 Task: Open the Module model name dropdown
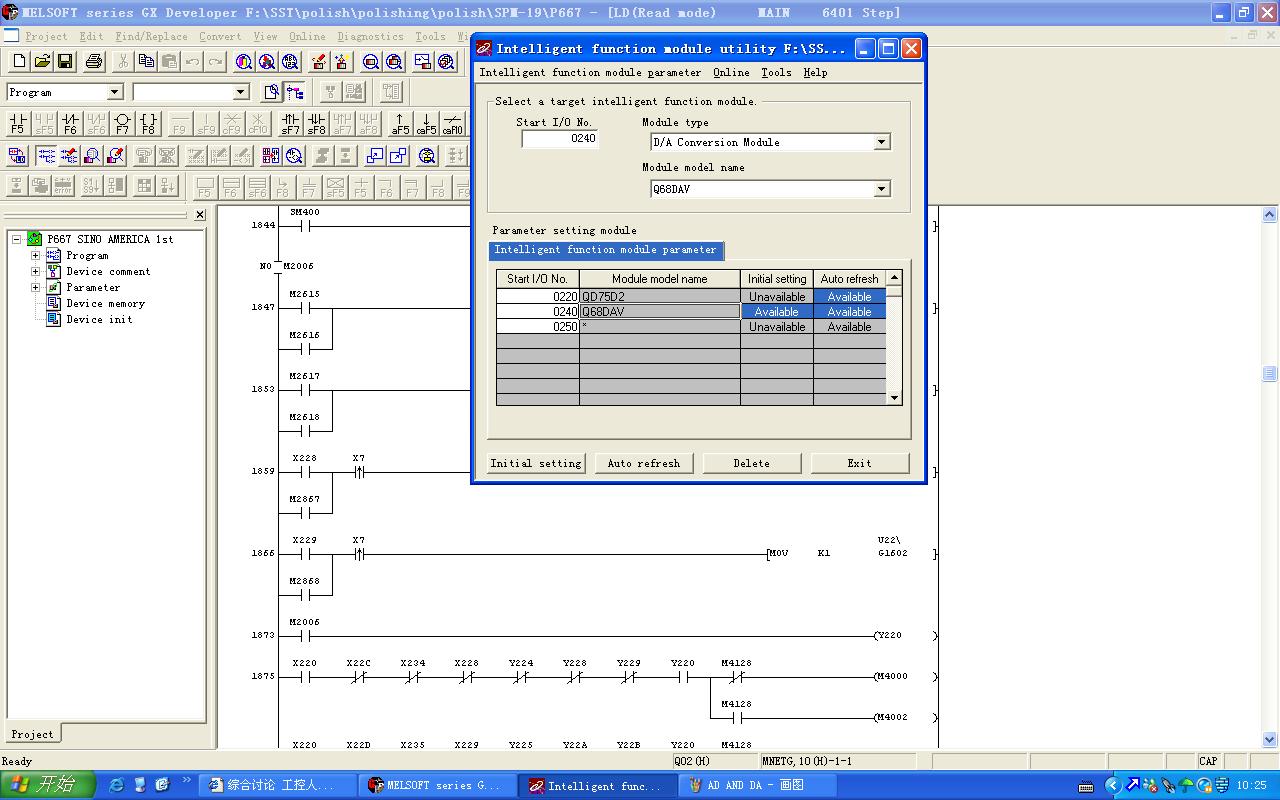(881, 189)
